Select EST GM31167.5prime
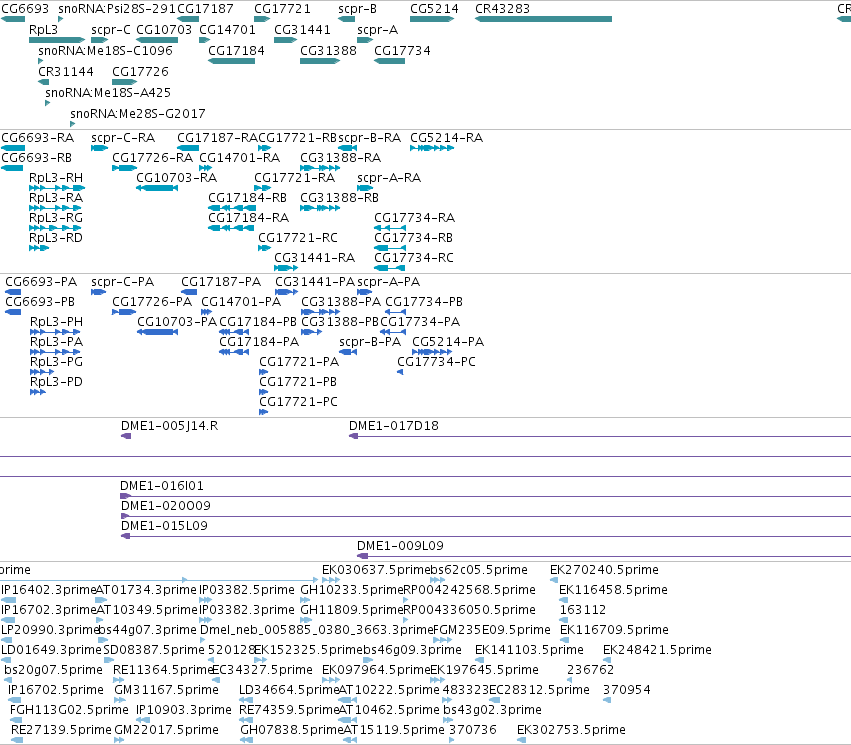Viewport: 851px width, 745px height. point(119,700)
